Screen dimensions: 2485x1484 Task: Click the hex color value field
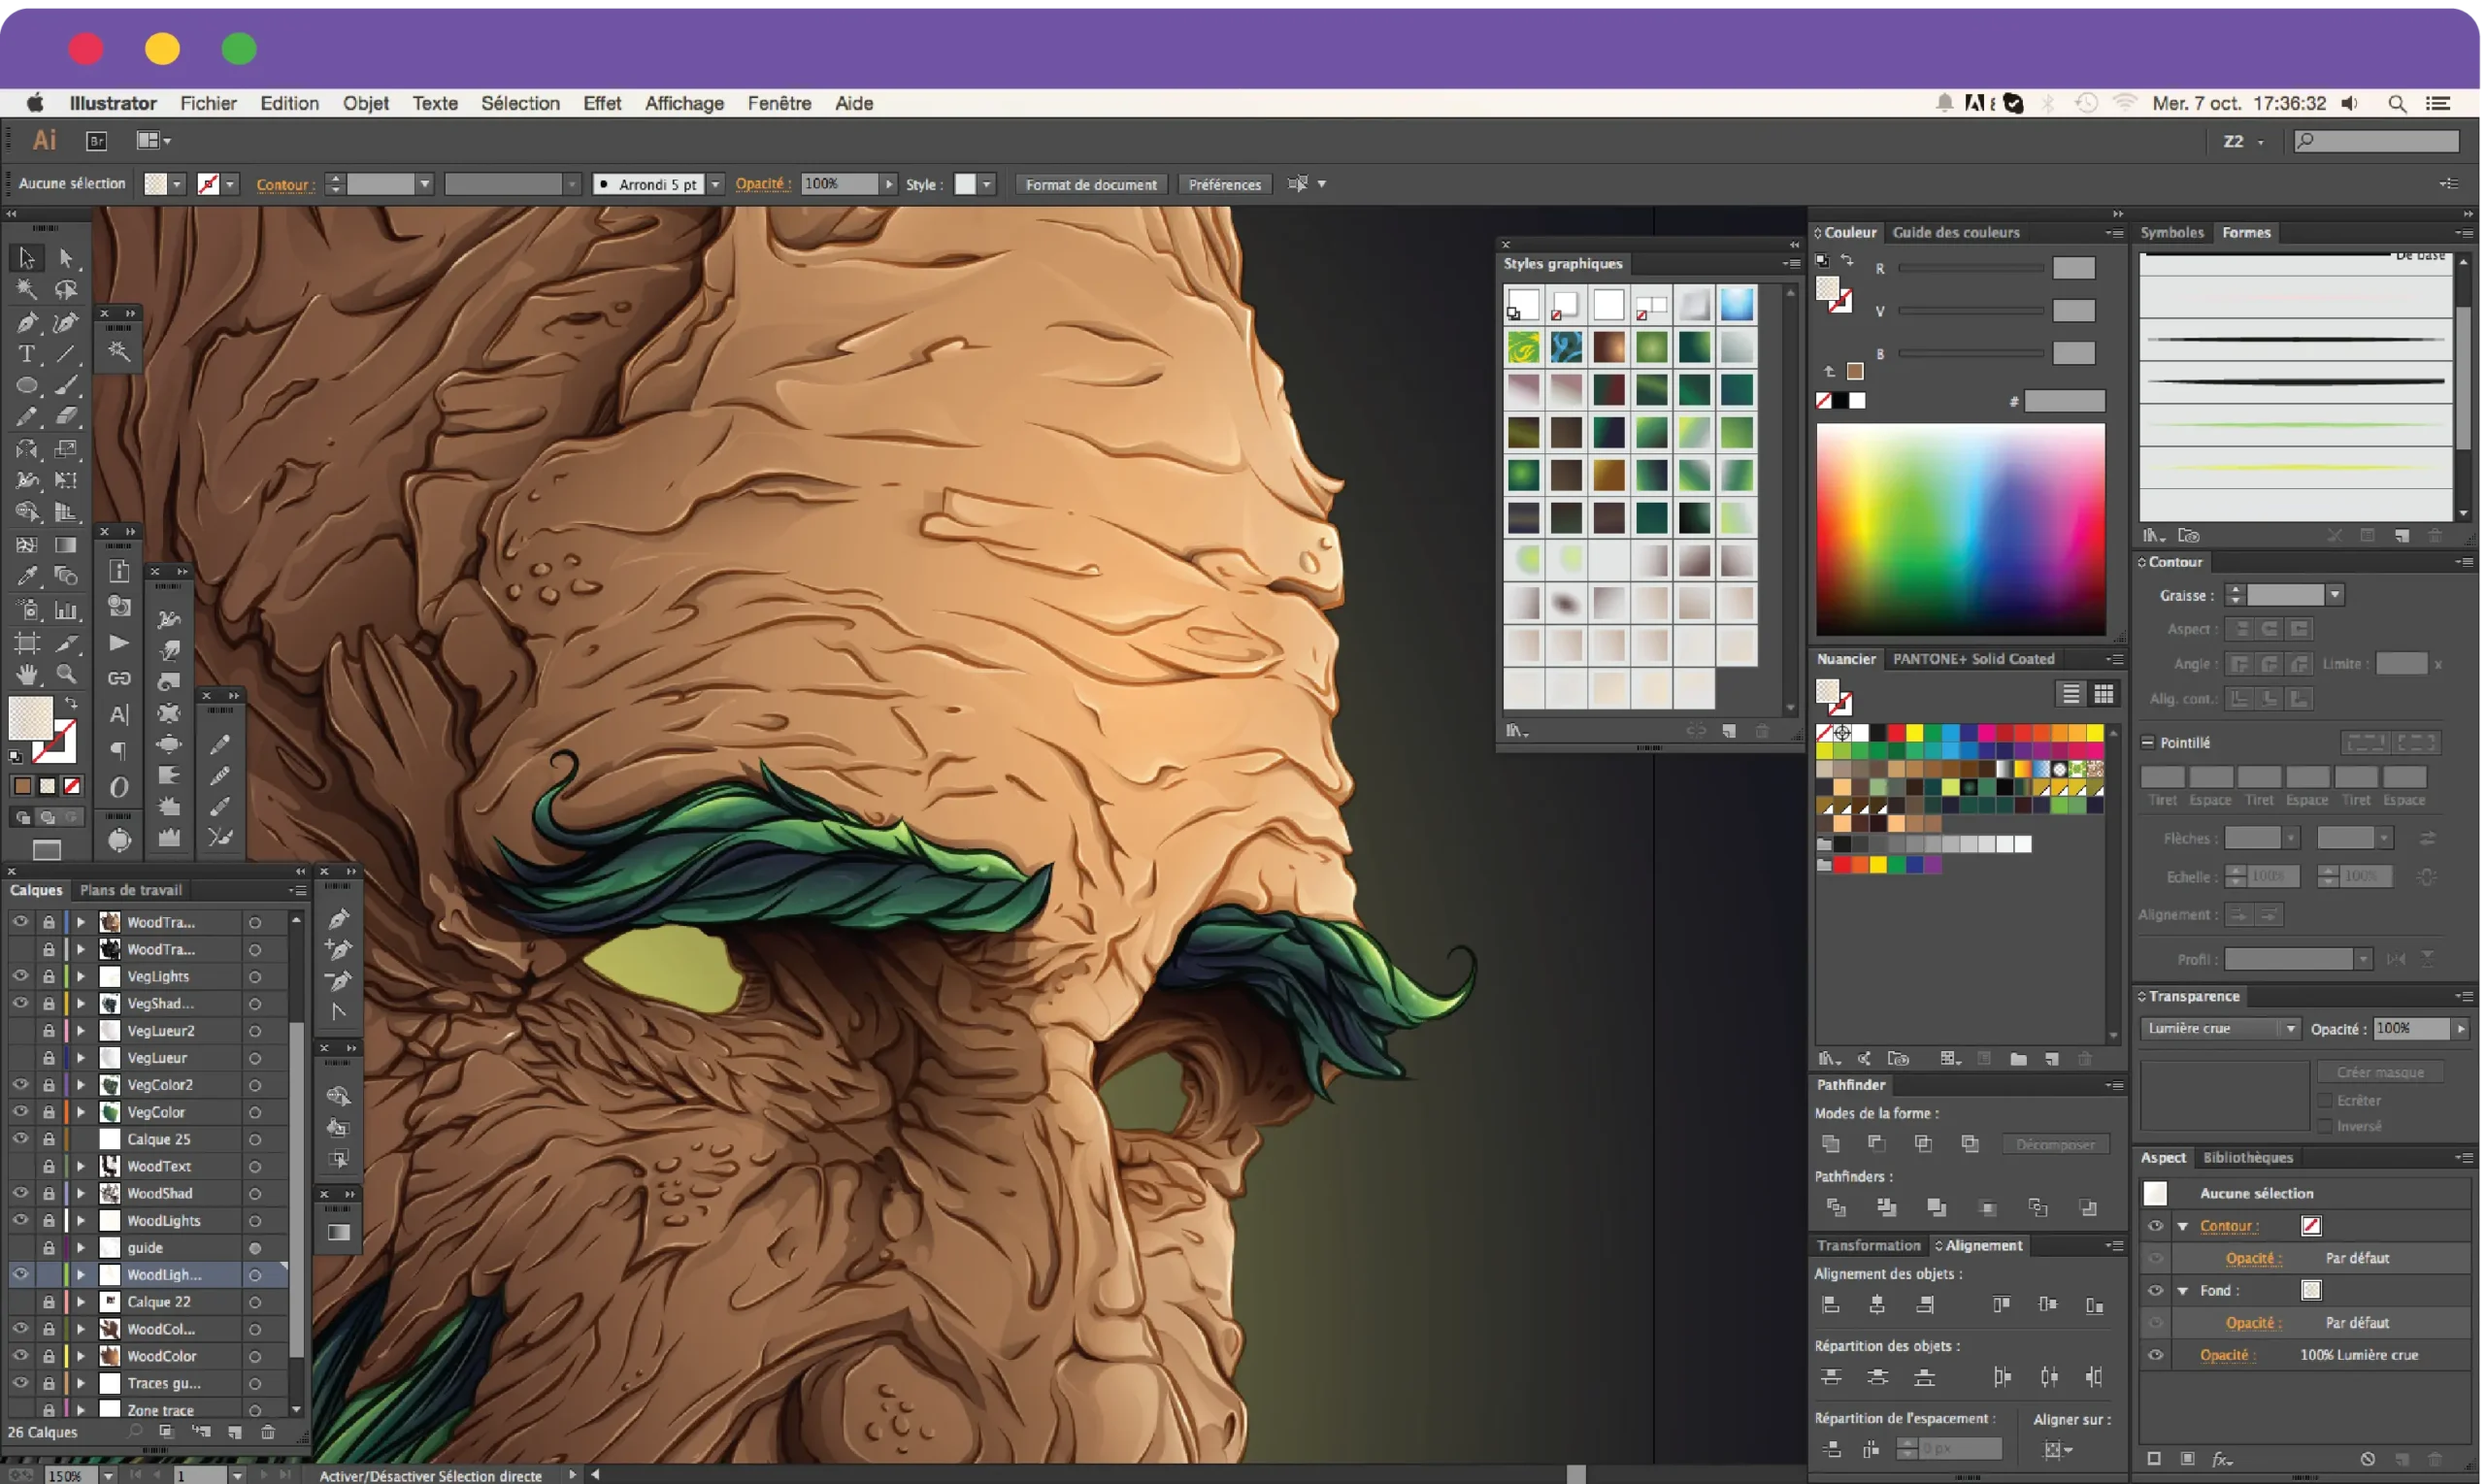point(2065,402)
